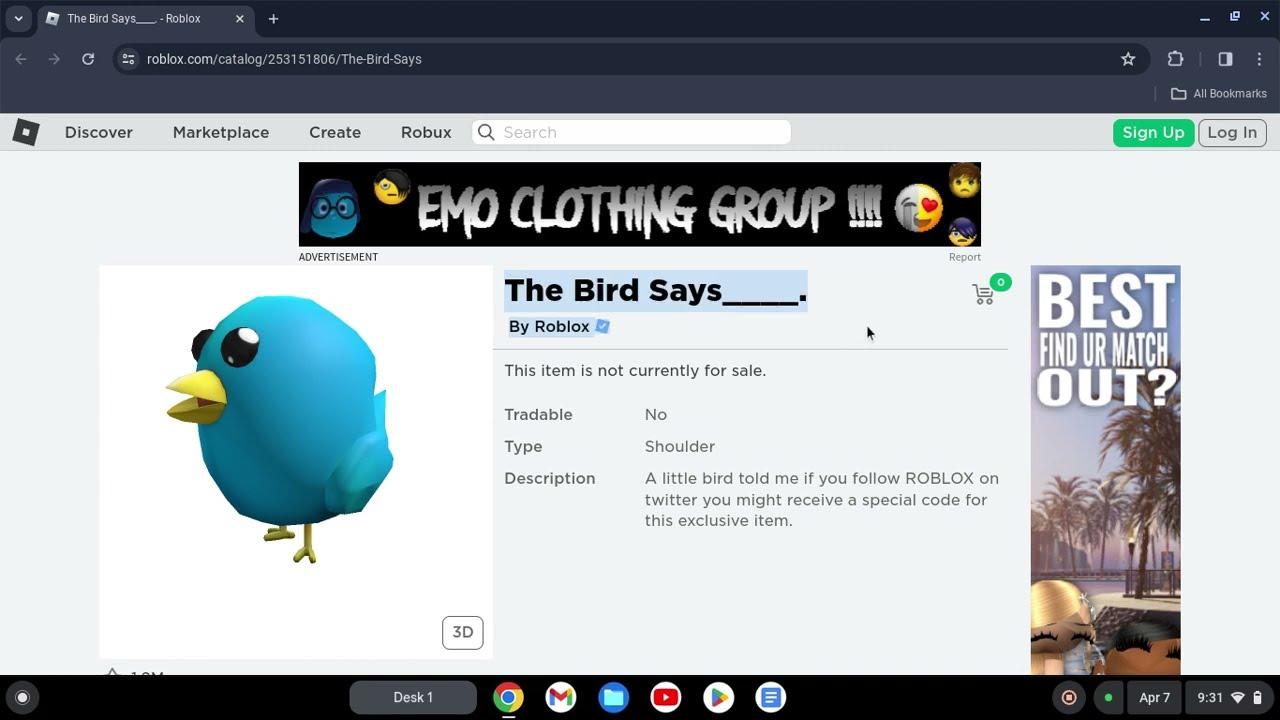Image resolution: width=1280 pixels, height=720 pixels.
Task: Open All Bookmarks folder
Action: click(x=1219, y=93)
